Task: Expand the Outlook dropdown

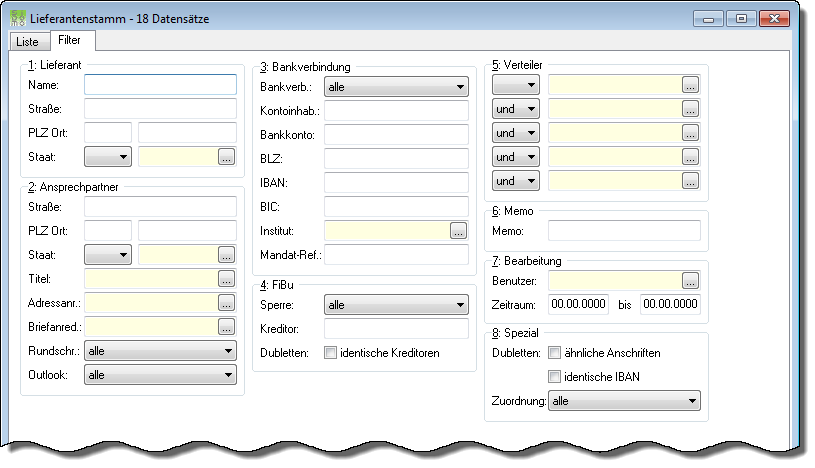Action: (160, 375)
